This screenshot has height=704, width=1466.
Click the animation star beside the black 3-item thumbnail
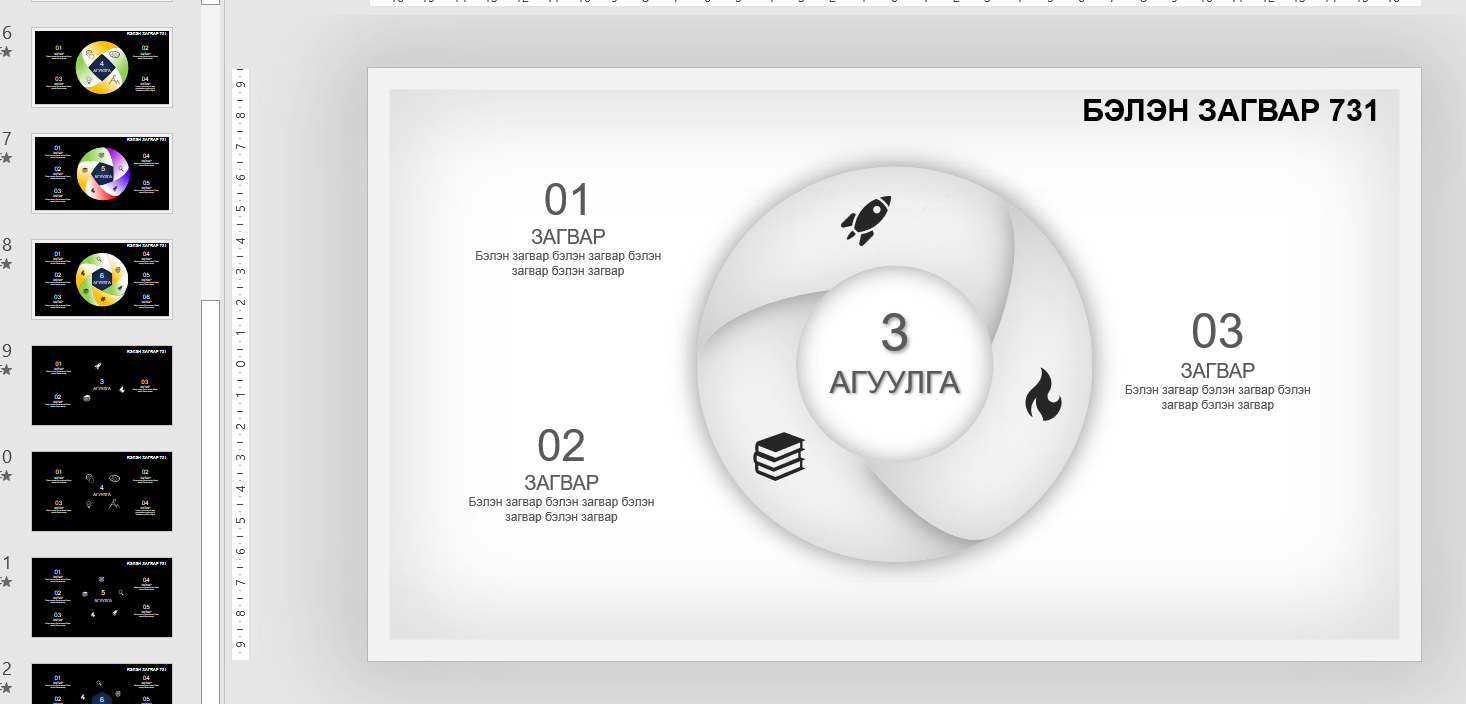point(6,370)
